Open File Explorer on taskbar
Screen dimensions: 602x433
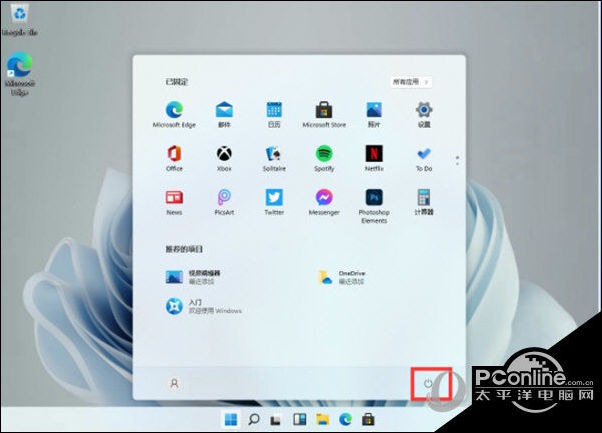(x=322, y=420)
